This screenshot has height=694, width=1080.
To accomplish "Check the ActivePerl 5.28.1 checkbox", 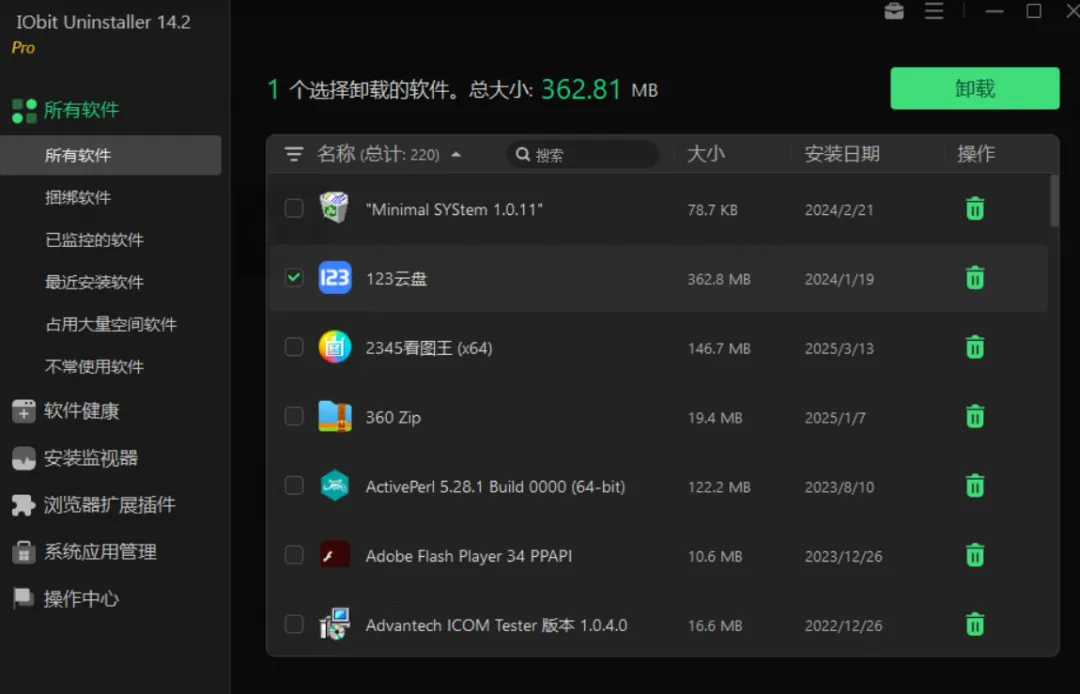I will (294, 485).
